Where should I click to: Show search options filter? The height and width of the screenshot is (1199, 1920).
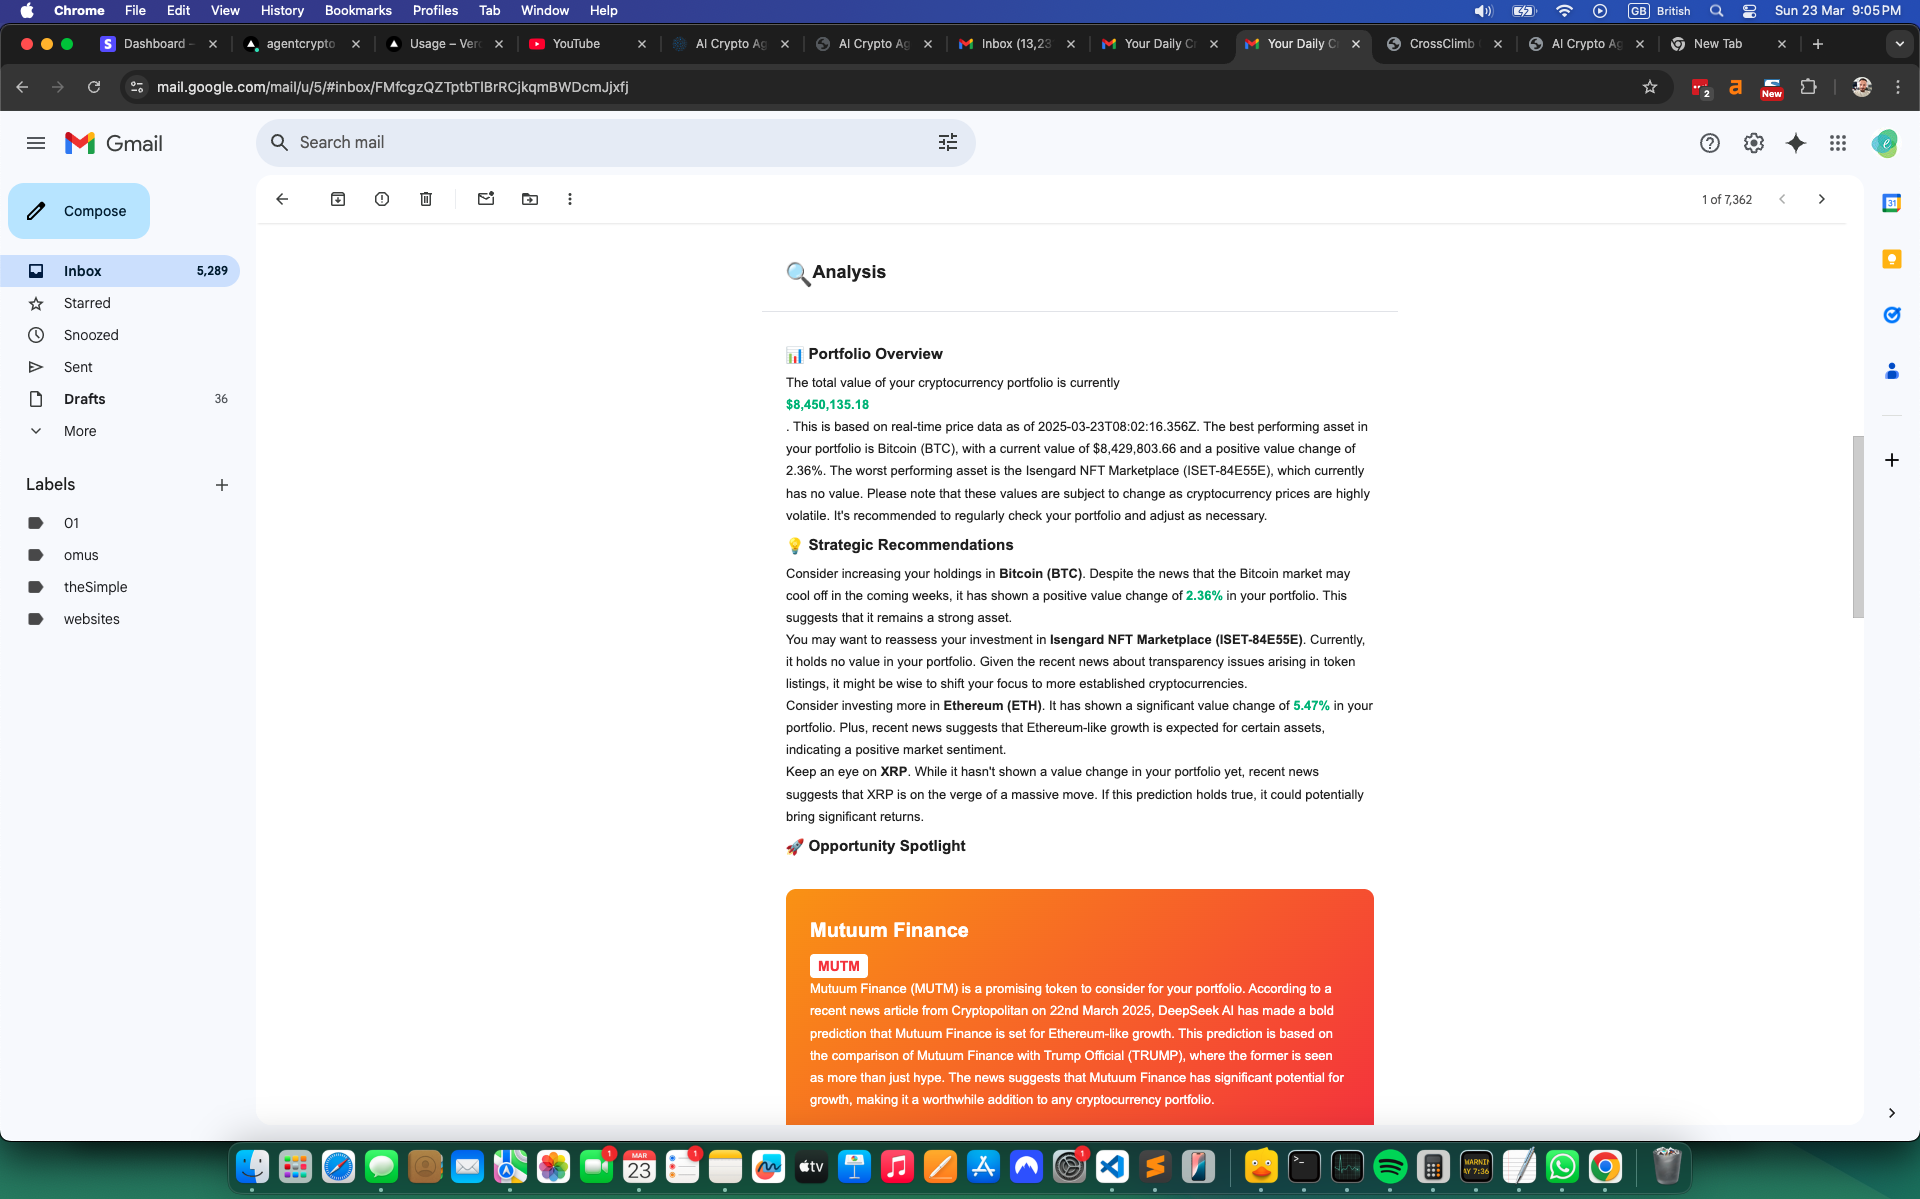(947, 143)
